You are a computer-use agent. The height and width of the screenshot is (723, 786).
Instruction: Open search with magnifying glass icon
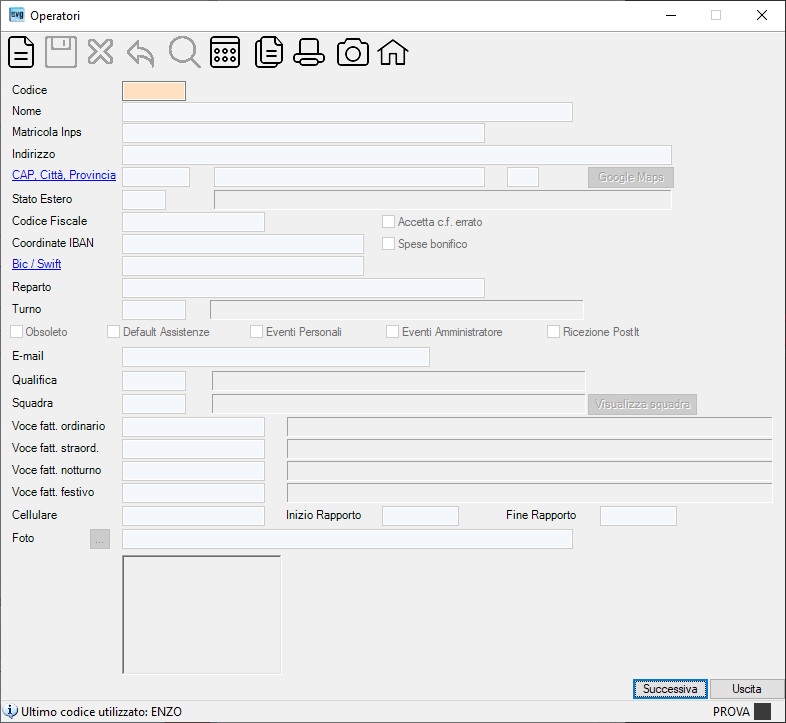pyautogui.click(x=184, y=52)
